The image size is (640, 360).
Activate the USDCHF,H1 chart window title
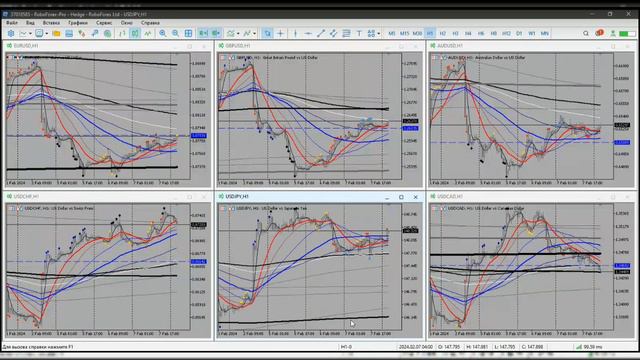(x=26, y=196)
